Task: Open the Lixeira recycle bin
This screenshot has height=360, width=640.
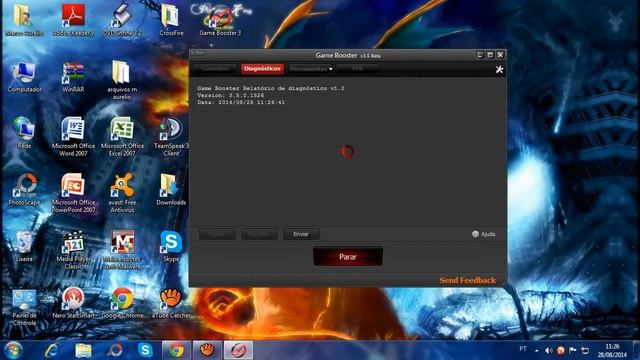Action: click(24, 246)
